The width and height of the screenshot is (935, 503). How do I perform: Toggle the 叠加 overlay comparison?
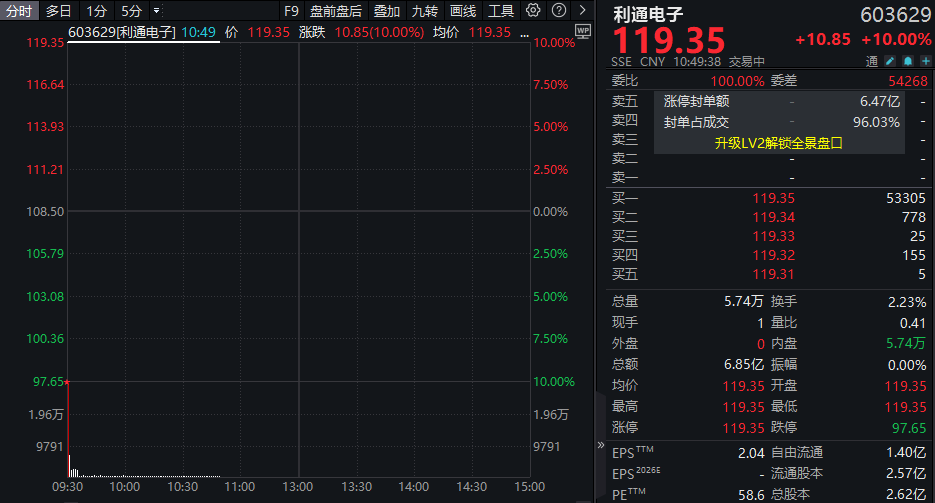386,11
